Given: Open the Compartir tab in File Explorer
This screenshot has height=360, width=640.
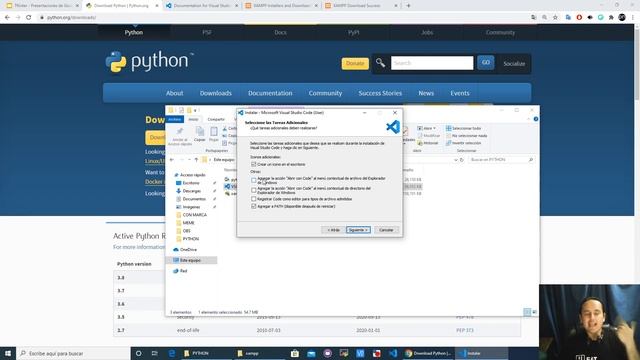Looking at the screenshot, I should (x=216, y=119).
